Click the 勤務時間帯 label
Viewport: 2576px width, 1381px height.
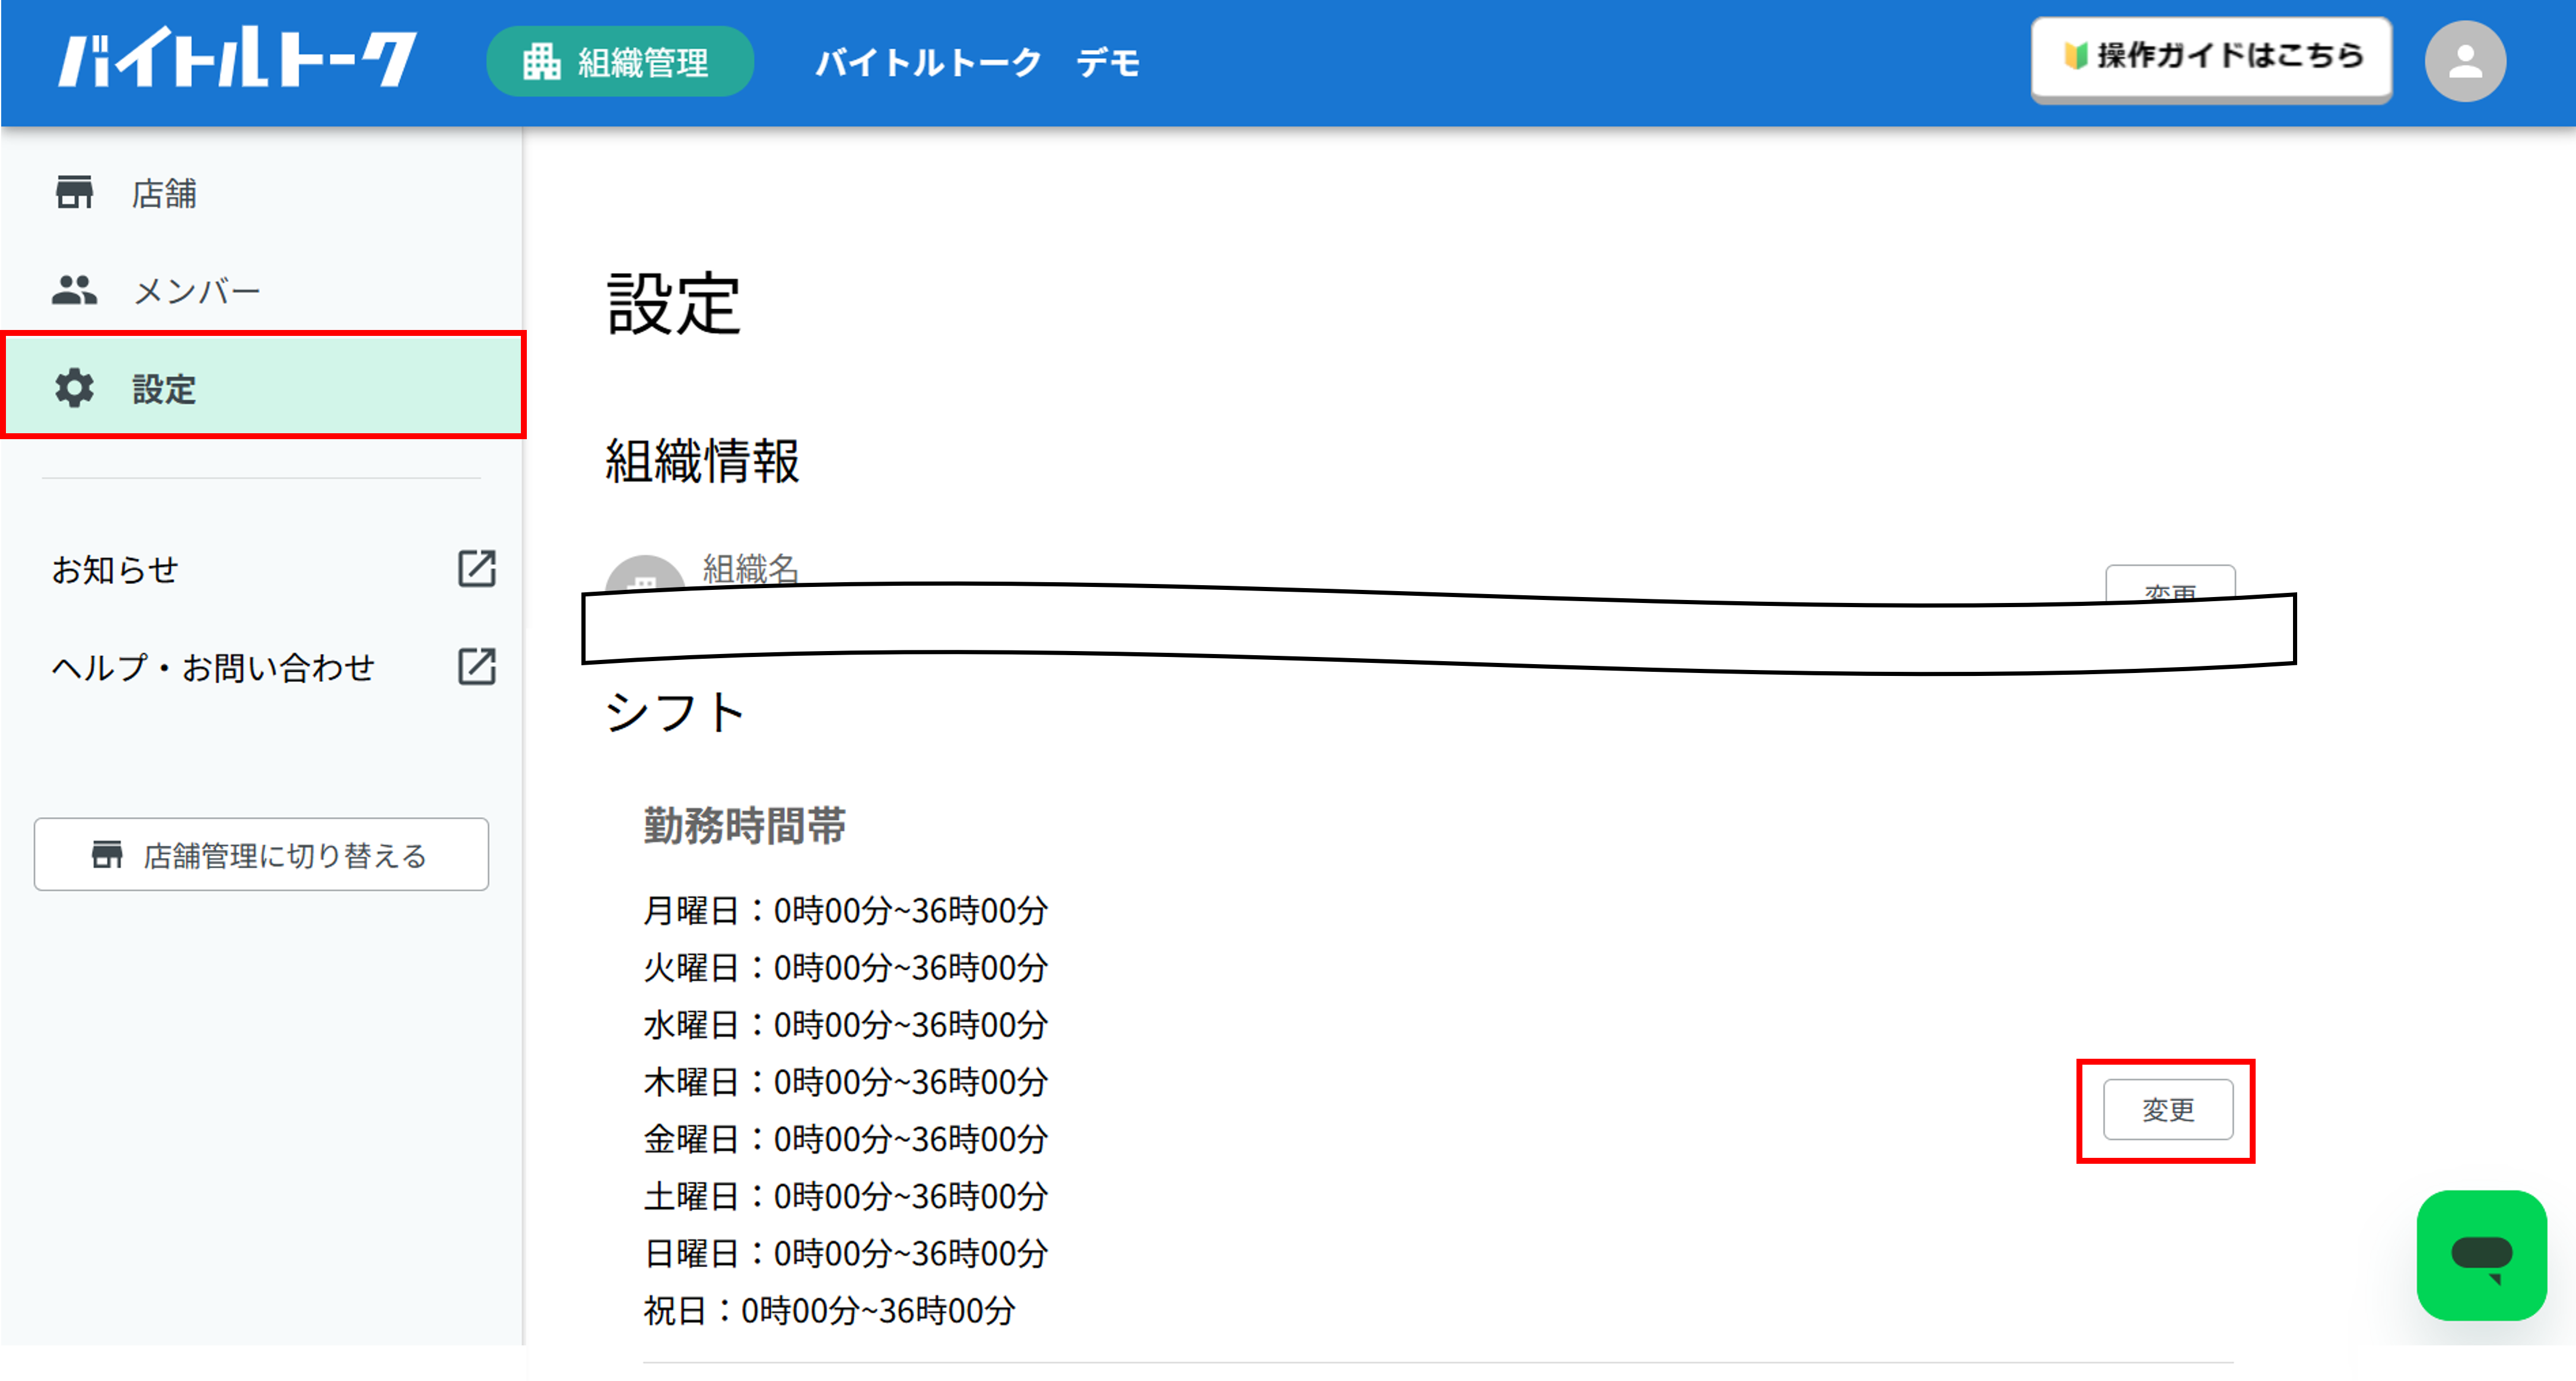[x=745, y=826]
